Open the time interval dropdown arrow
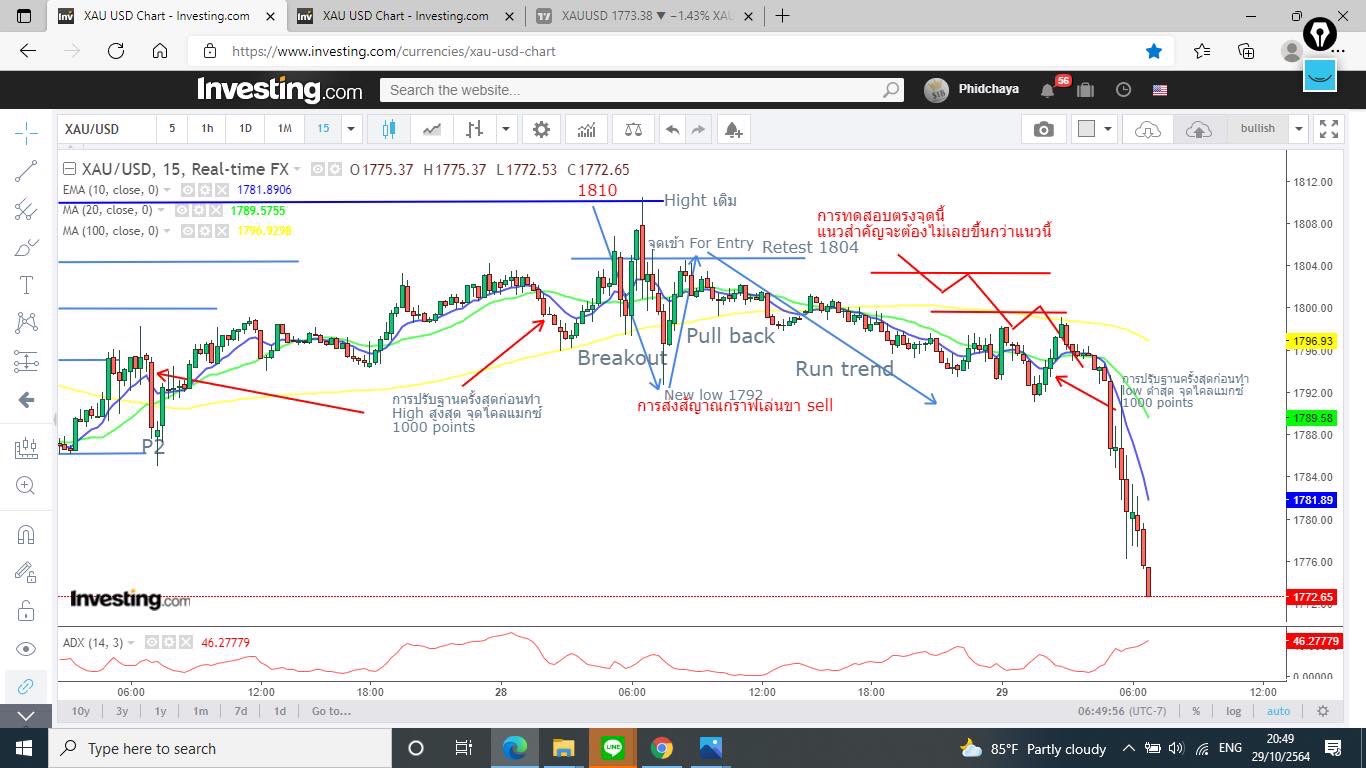1366x768 pixels. click(350, 129)
